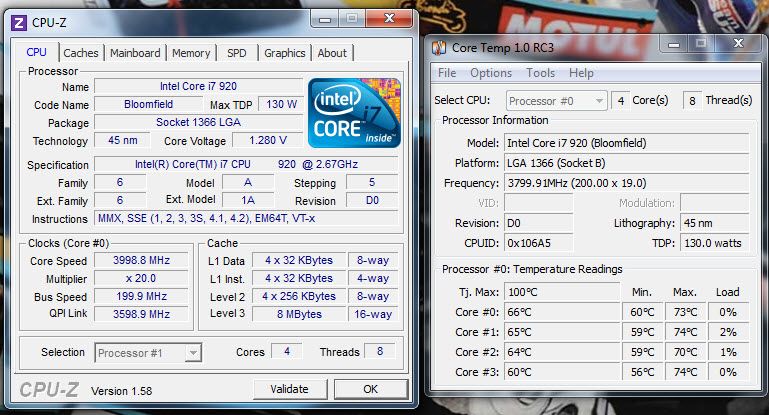Click the Instructions field listing MMX, SSE
769x415 pixels.
click(x=246, y=218)
